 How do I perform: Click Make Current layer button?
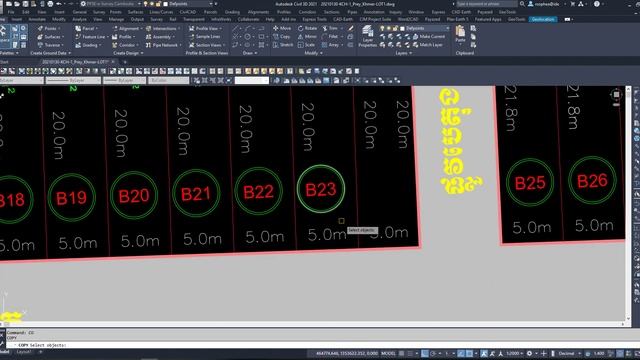coord(429,36)
